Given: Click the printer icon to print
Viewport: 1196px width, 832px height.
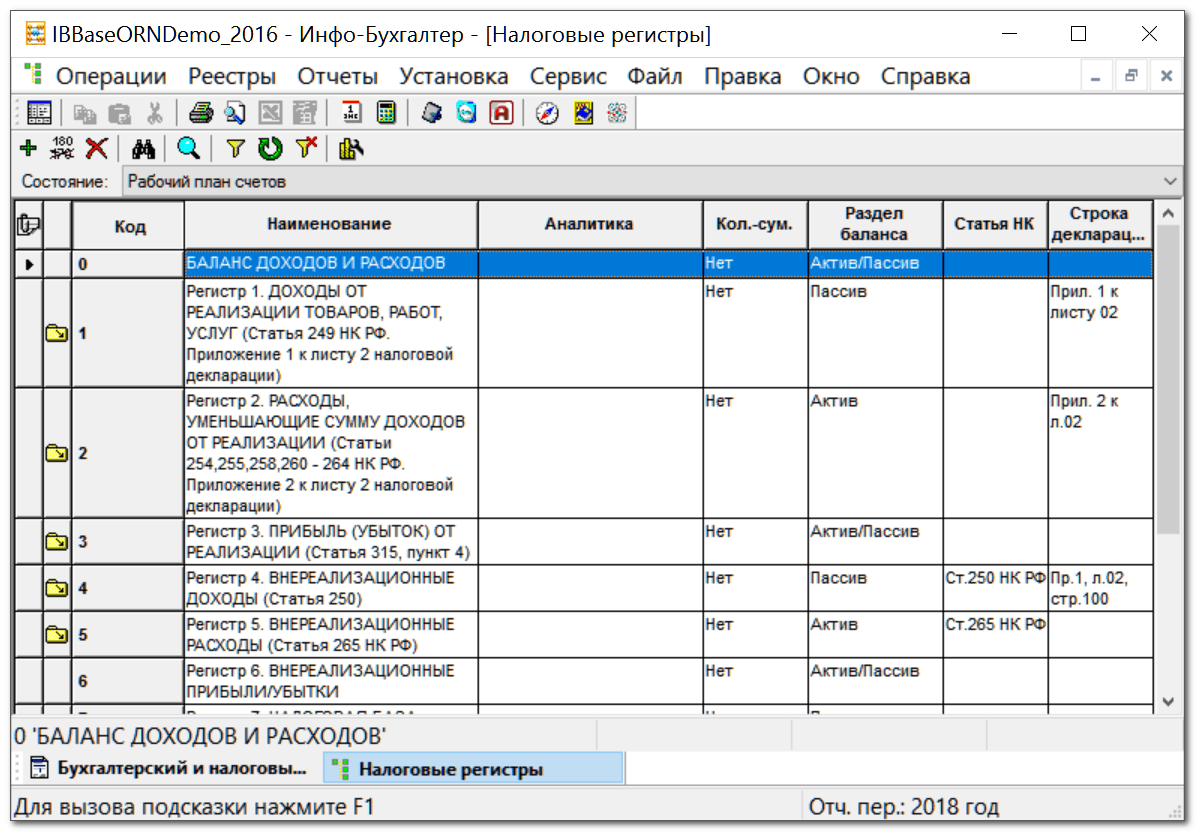Looking at the screenshot, I should [x=201, y=113].
